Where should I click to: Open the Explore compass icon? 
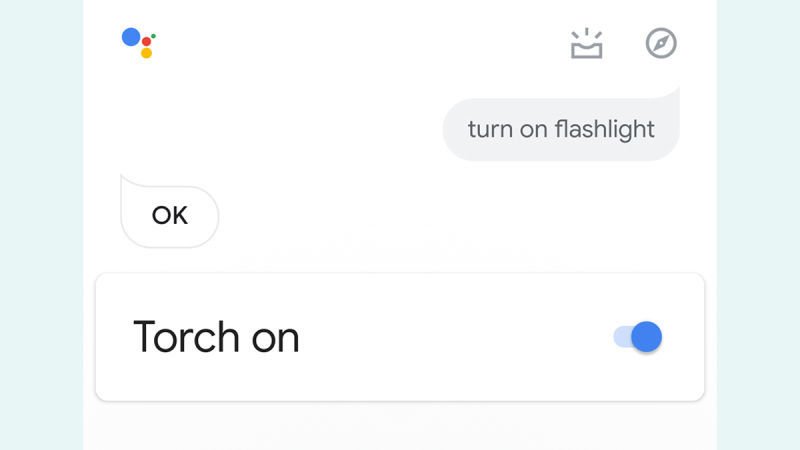[661, 43]
